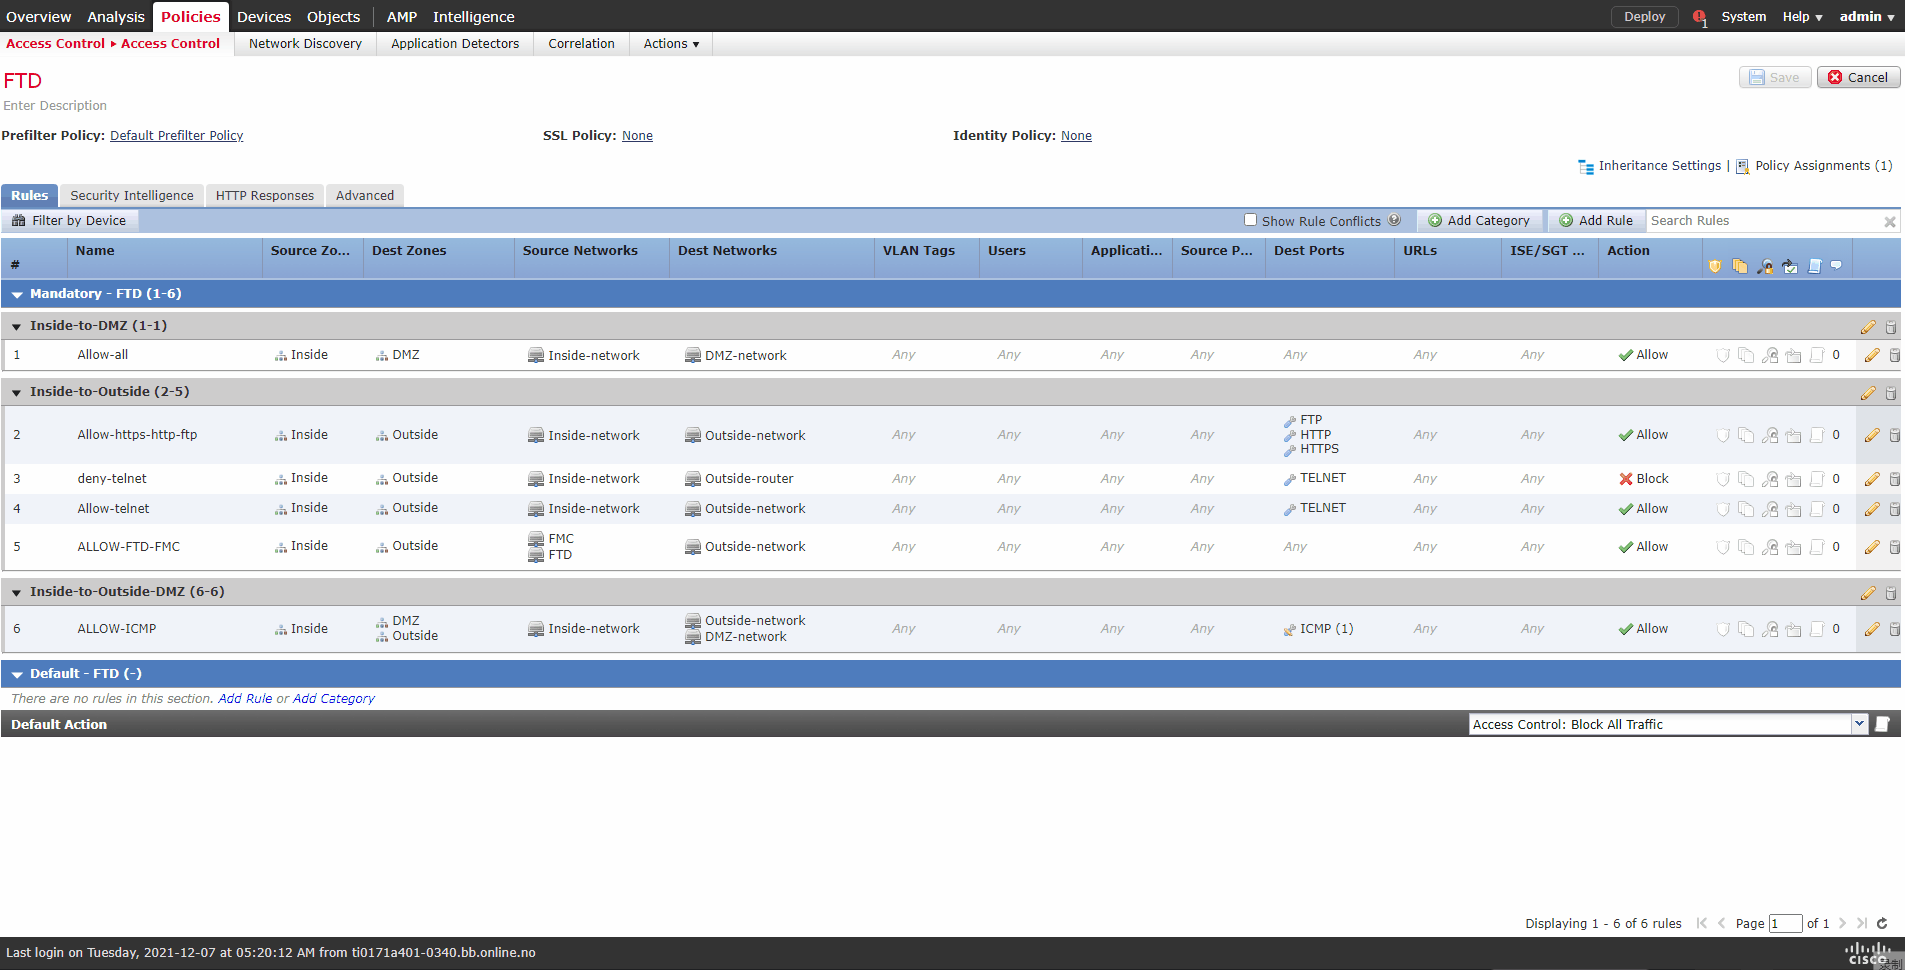Viewport: 1905px width, 970px height.
Task: Open the Intelligence menu
Action: tap(474, 17)
